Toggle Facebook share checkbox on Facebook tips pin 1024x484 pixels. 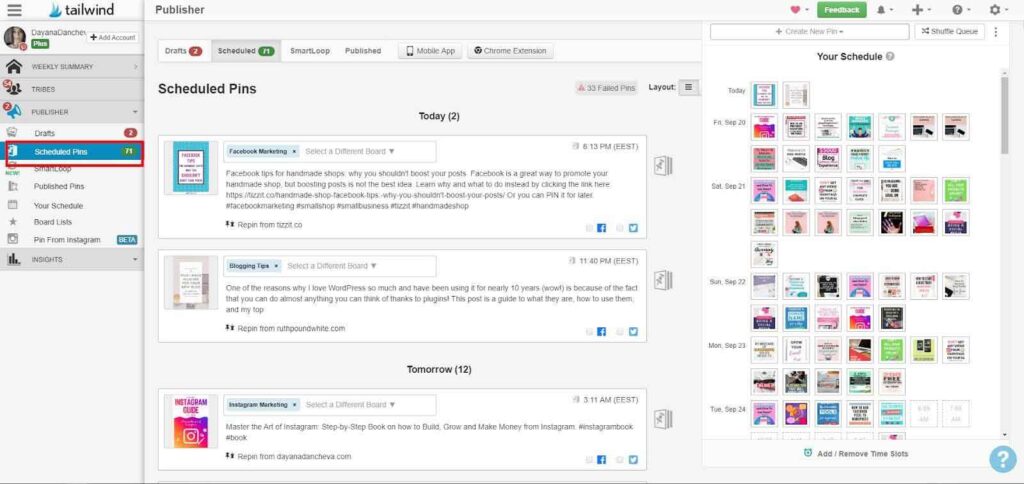(x=589, y=228)
